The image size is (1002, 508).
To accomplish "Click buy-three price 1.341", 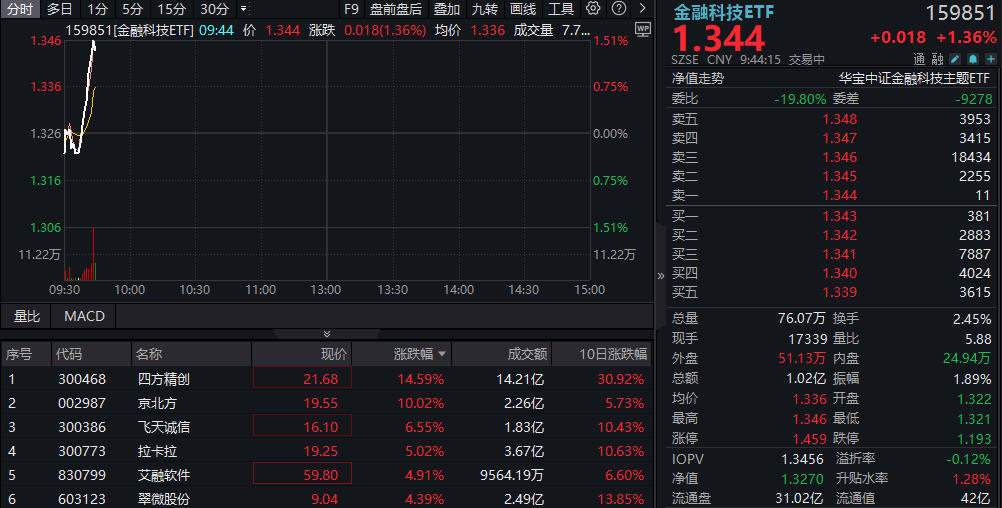I will 839,254.
